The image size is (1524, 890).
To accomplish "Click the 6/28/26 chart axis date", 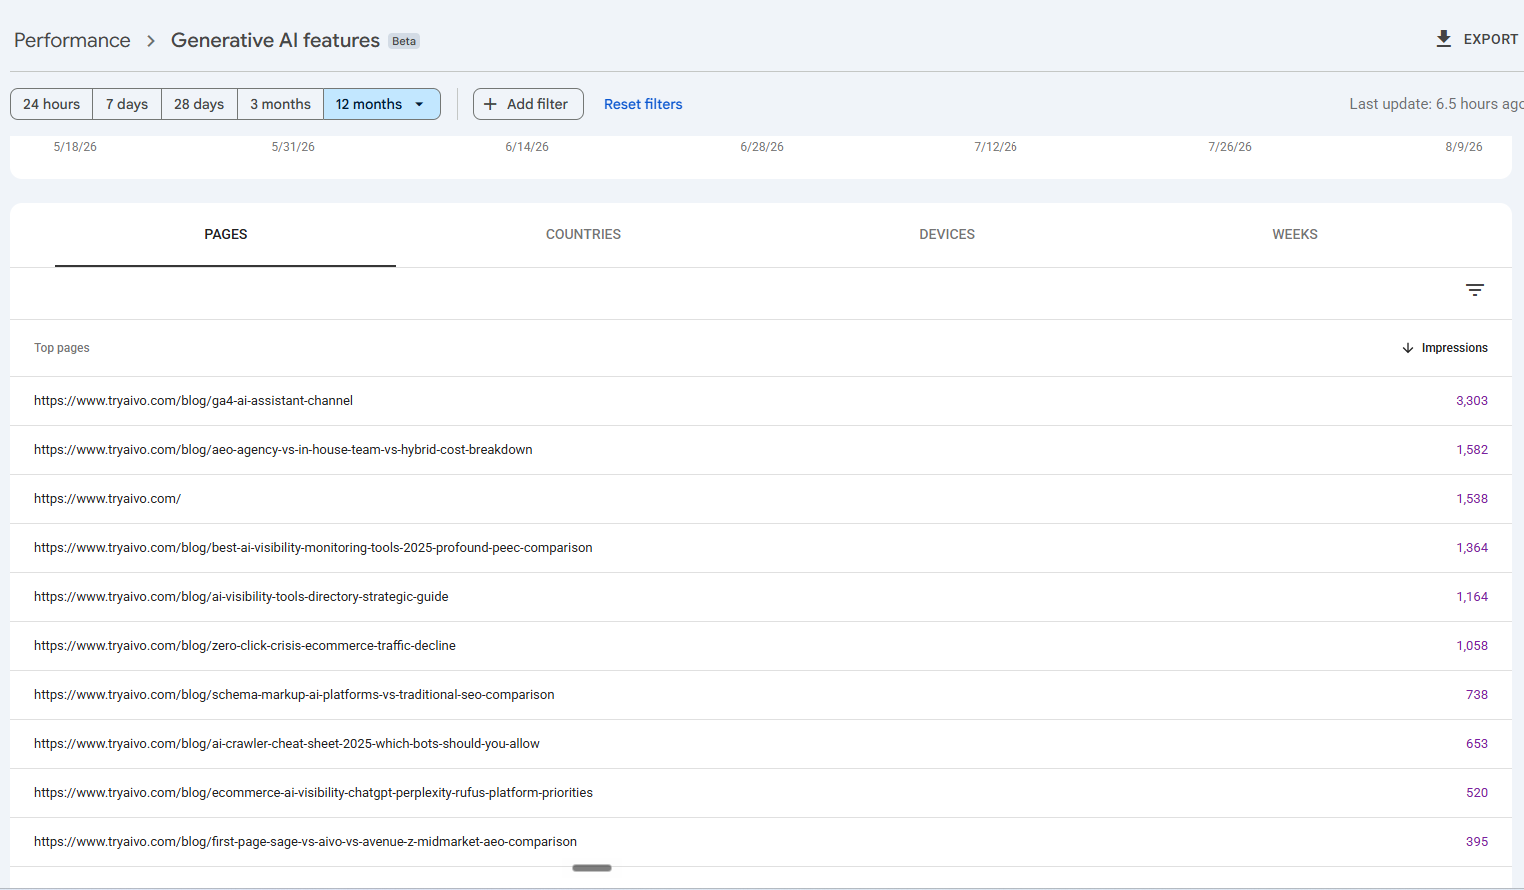I will click(762, 147).
